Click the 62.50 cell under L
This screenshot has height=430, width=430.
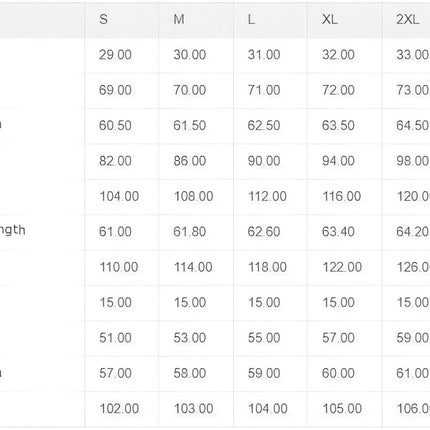(264, 125)
